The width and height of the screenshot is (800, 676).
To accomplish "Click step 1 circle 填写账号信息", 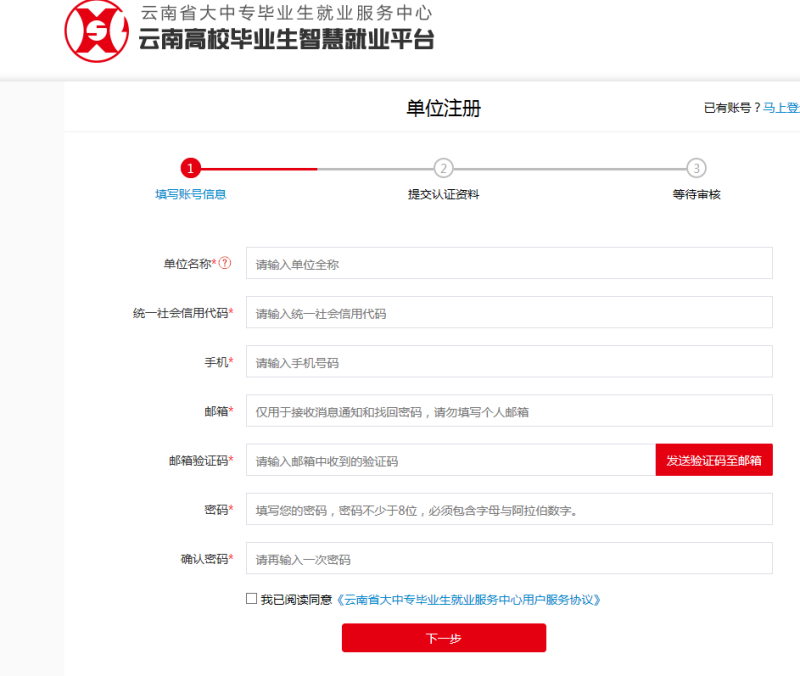I will 190,168.
